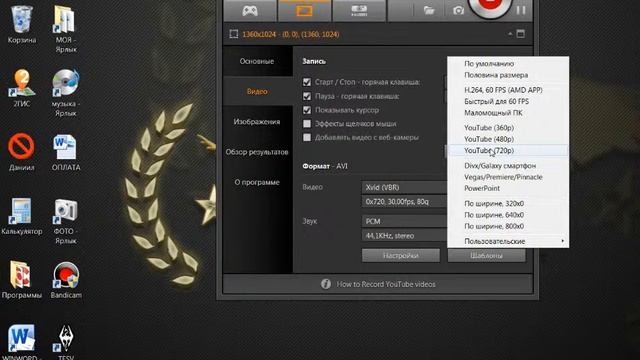Enable Добавлять видео с веб-камеры checkbox
Viewport: 640px width, 360px height.
tap(307, 138)
